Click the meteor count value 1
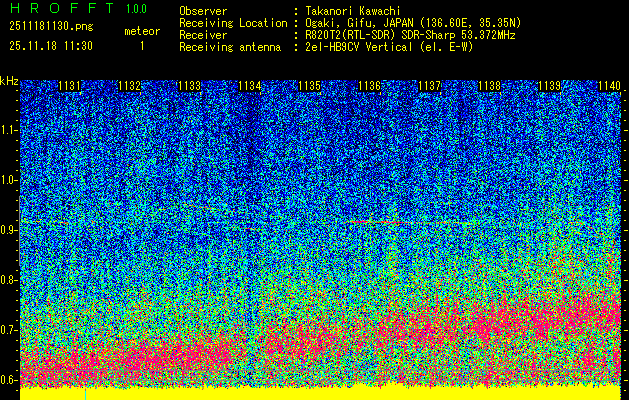The width and height of the screenshot is (629, 400). click(x=142, y=46)
